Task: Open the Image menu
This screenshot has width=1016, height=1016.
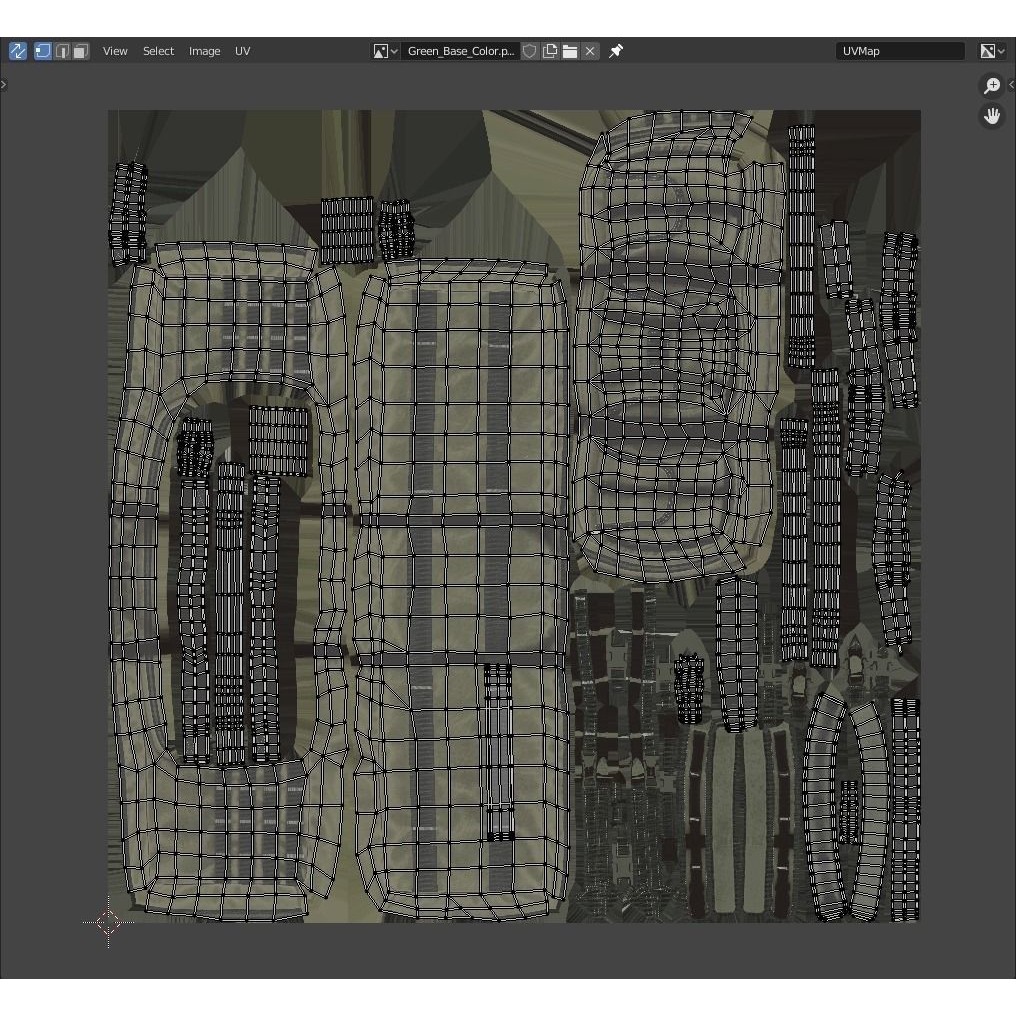Action: click(x=204, y=51)
